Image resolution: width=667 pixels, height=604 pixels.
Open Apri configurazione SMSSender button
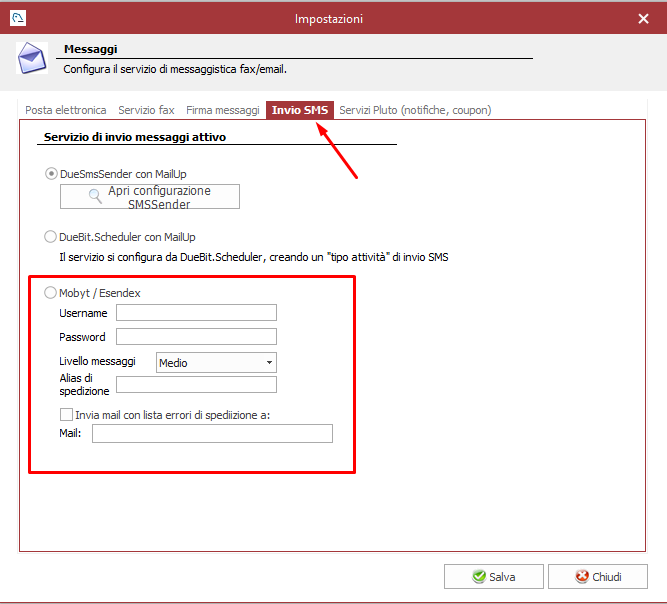pyautogui.click(x=150, y=197)
